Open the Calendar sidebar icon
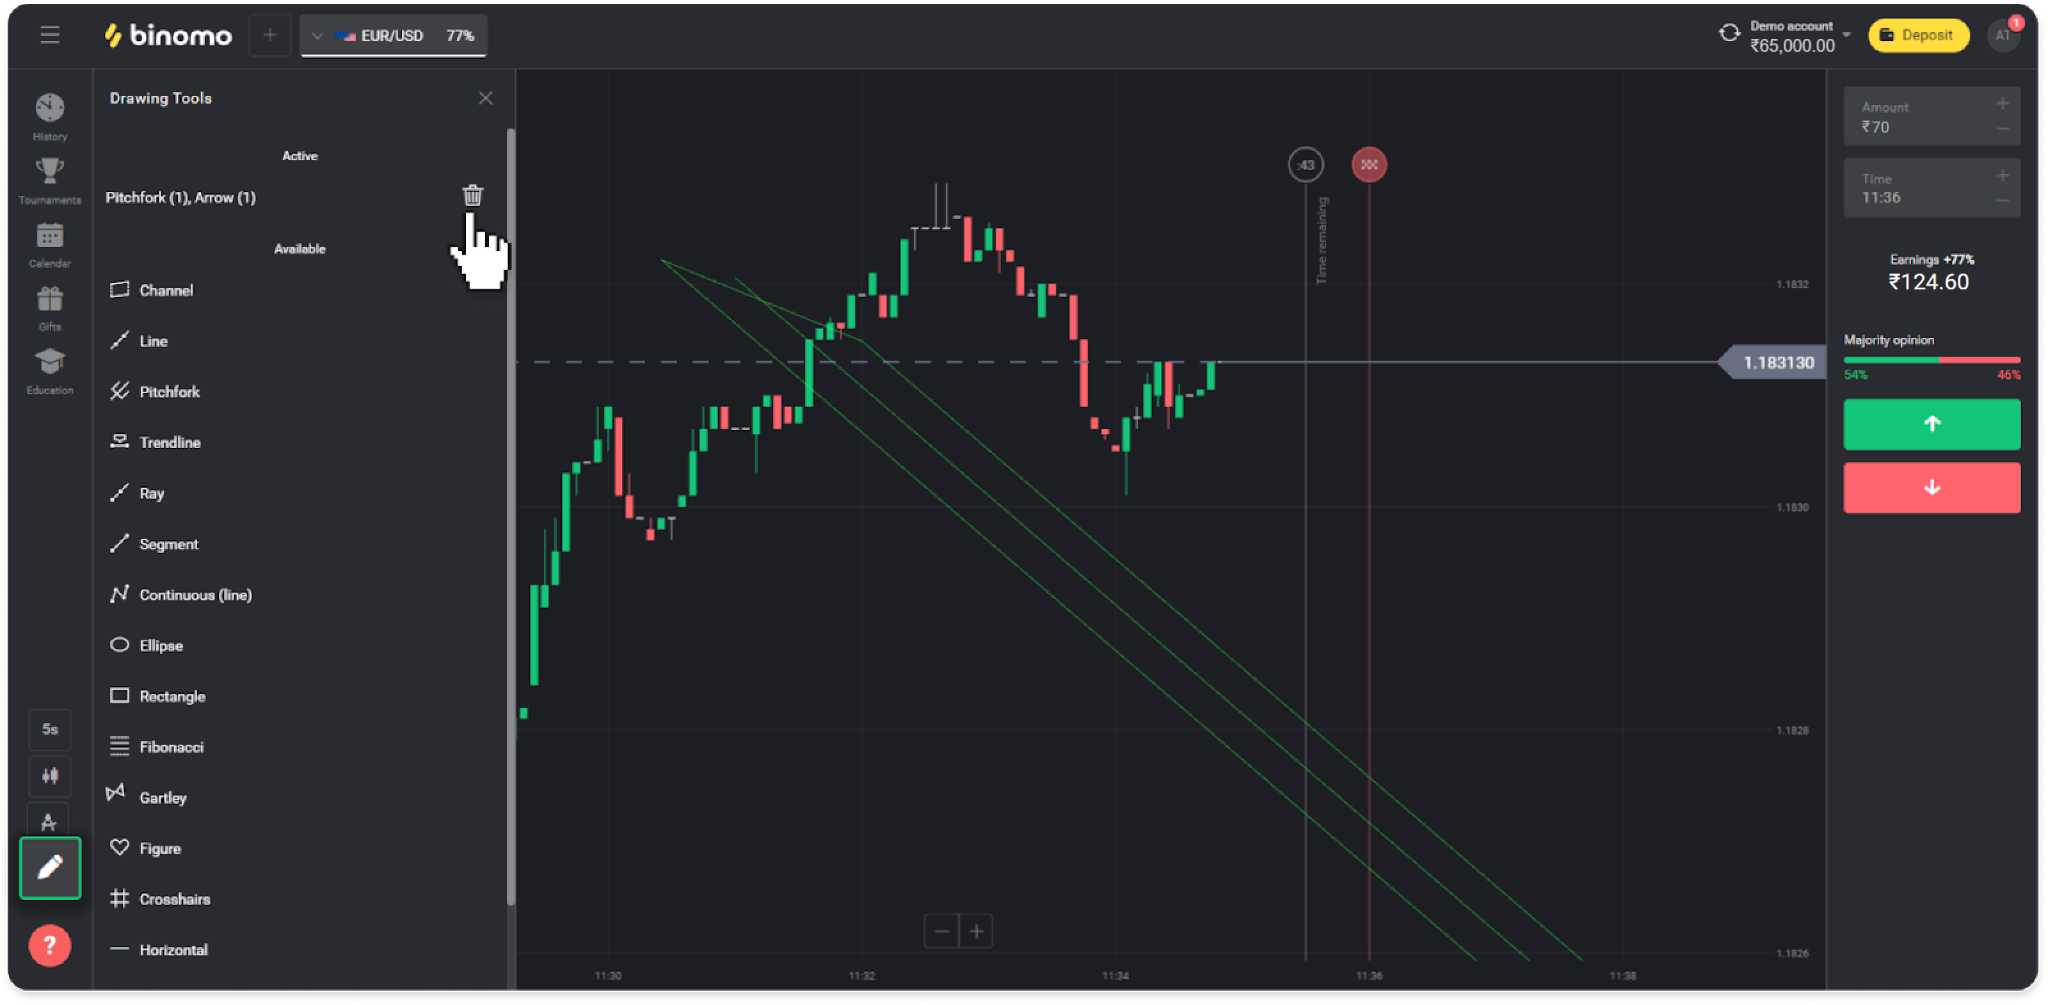 (x=50, y=238)
